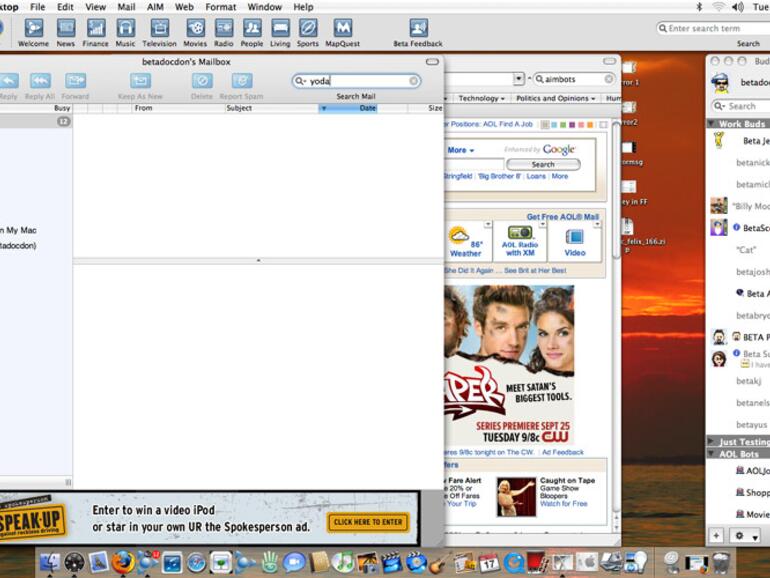The image size is (770, 578).
Task: Collapse the Work Buds buddy group
Action: 711,123
